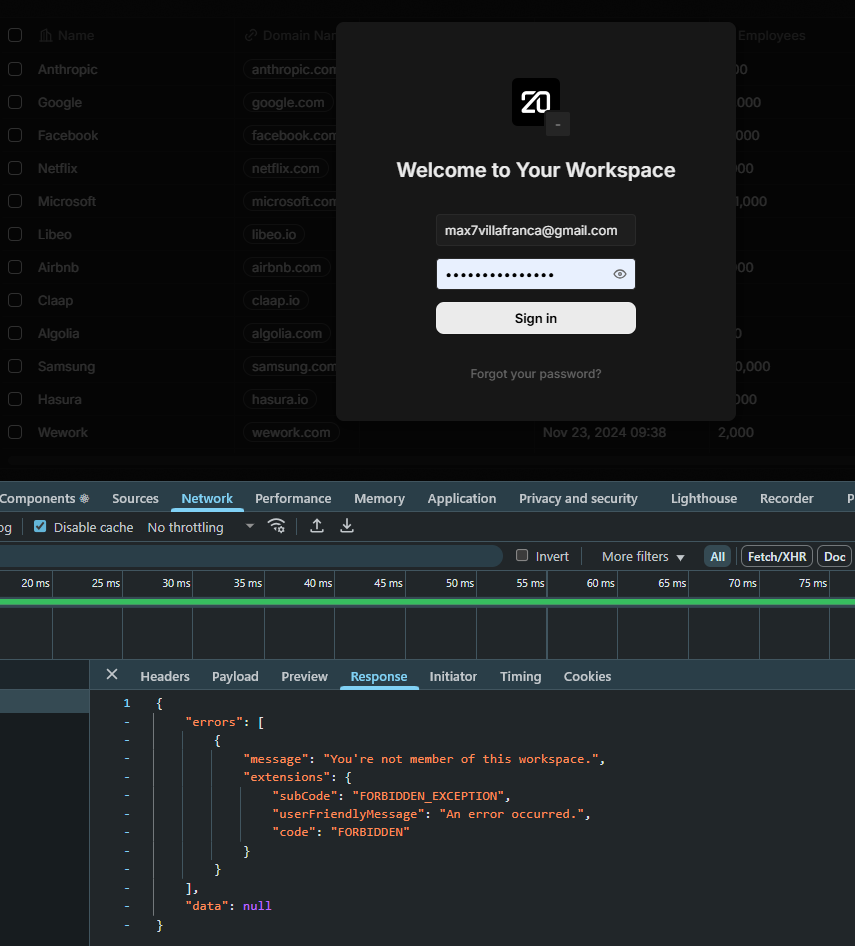Screen dimensions: 855x946
Task: Open the Preview tab
Action: point(304,676)
